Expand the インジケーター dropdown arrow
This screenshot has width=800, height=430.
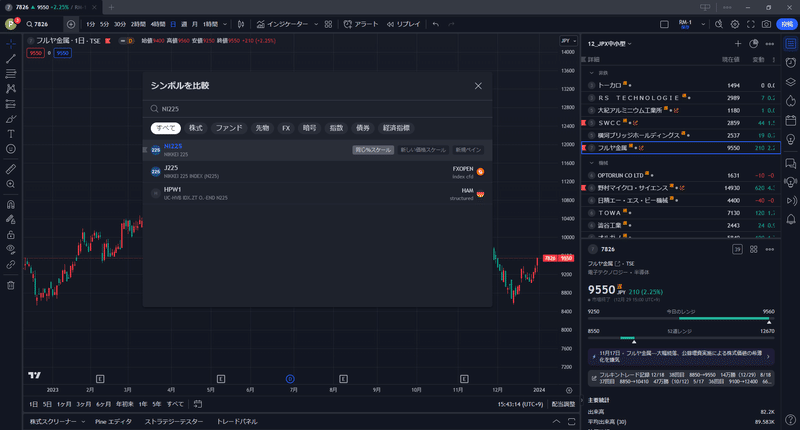click(316, 24)
